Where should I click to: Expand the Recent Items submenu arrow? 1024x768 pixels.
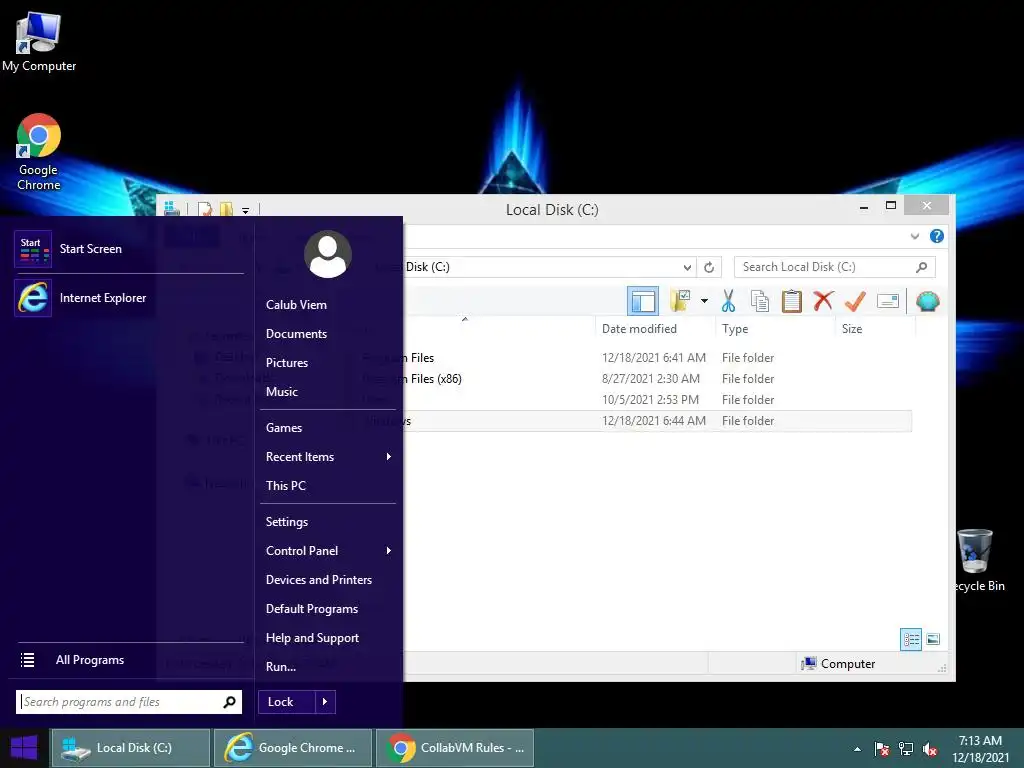point(389,456)
